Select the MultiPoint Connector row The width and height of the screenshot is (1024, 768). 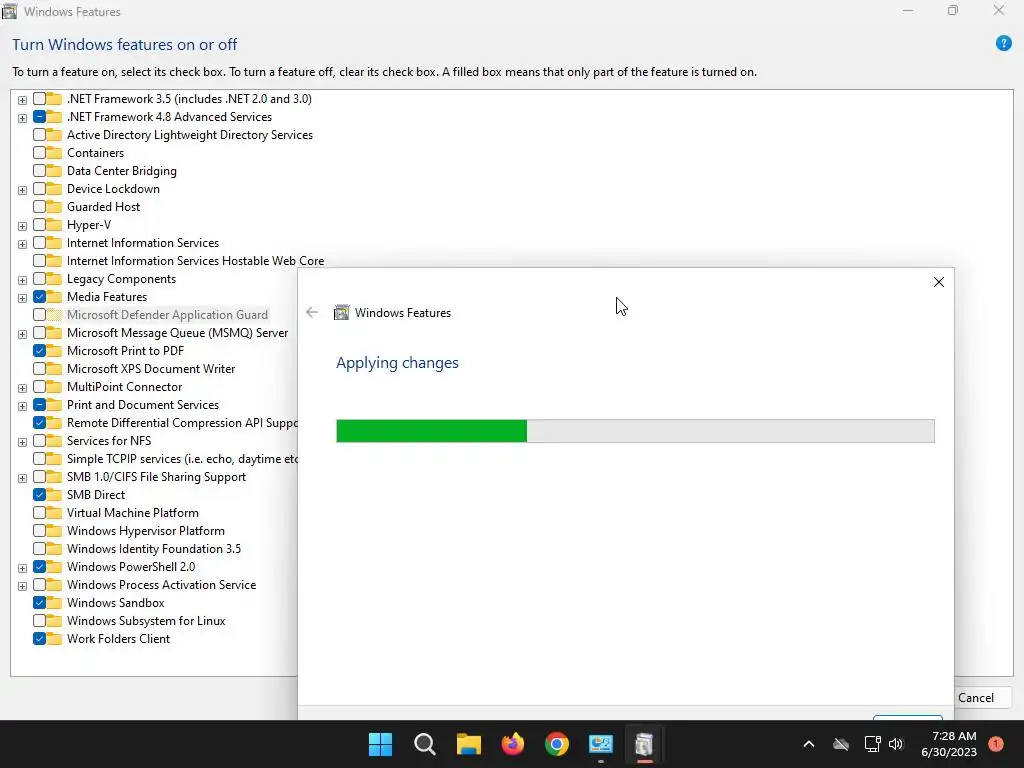coord(124,387)
